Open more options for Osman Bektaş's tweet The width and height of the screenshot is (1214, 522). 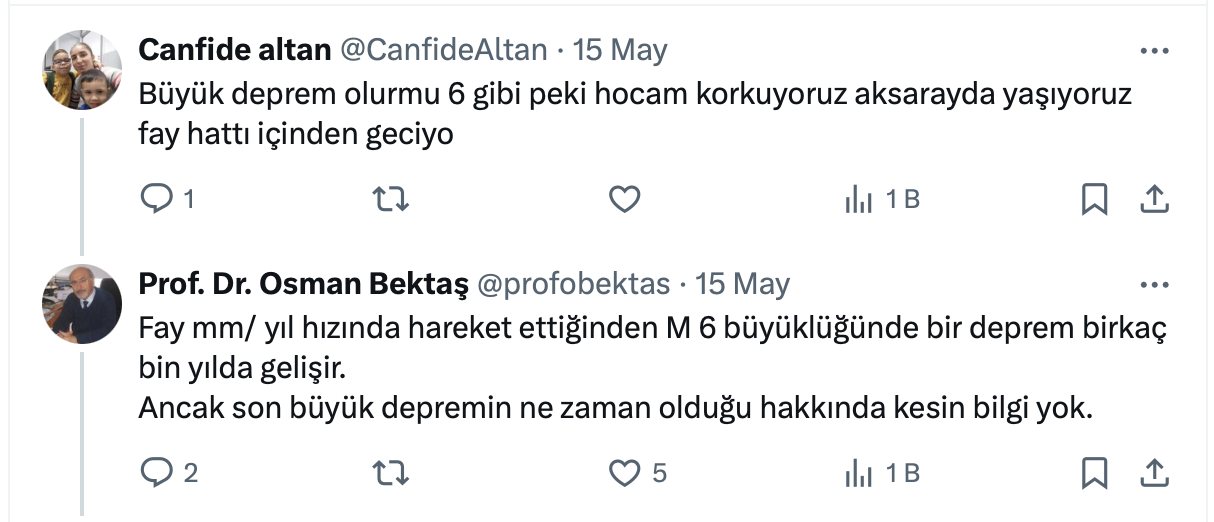click(1155, 285)
